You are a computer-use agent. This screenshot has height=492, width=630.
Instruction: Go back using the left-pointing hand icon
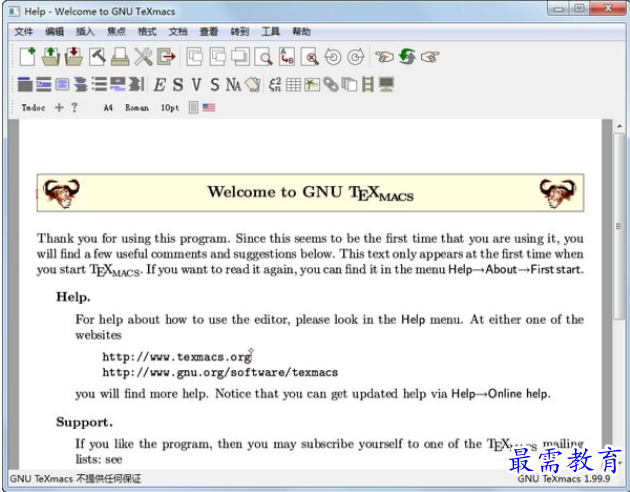(x=384, y=57)
